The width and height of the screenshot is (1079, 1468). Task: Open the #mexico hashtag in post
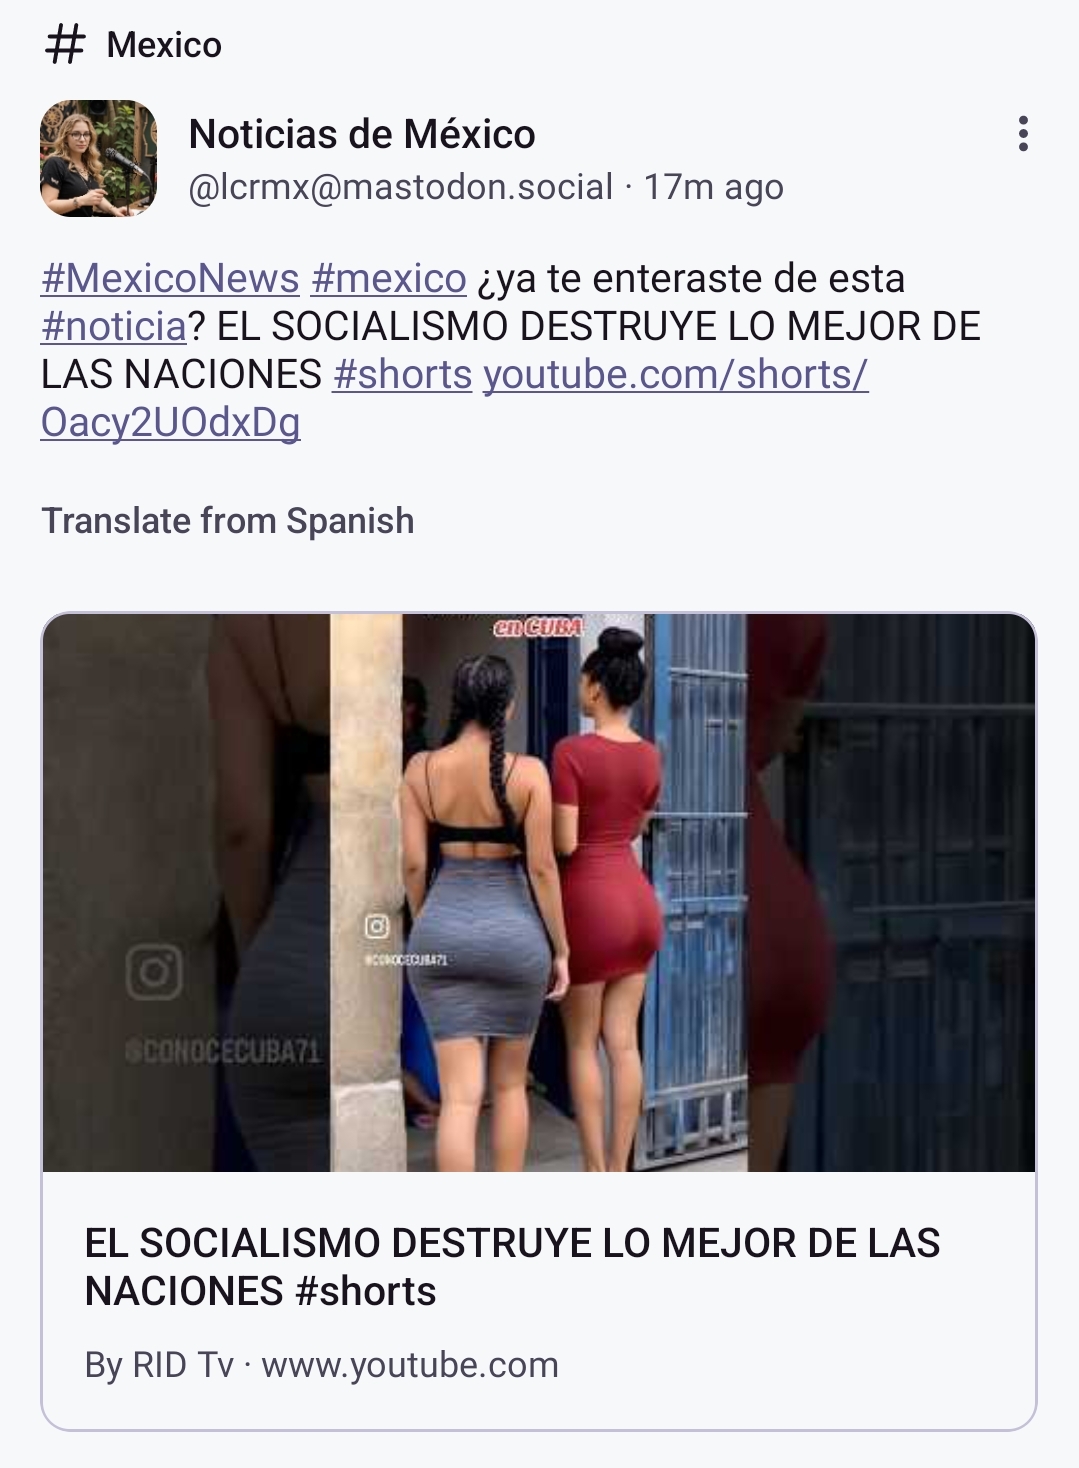388,278
